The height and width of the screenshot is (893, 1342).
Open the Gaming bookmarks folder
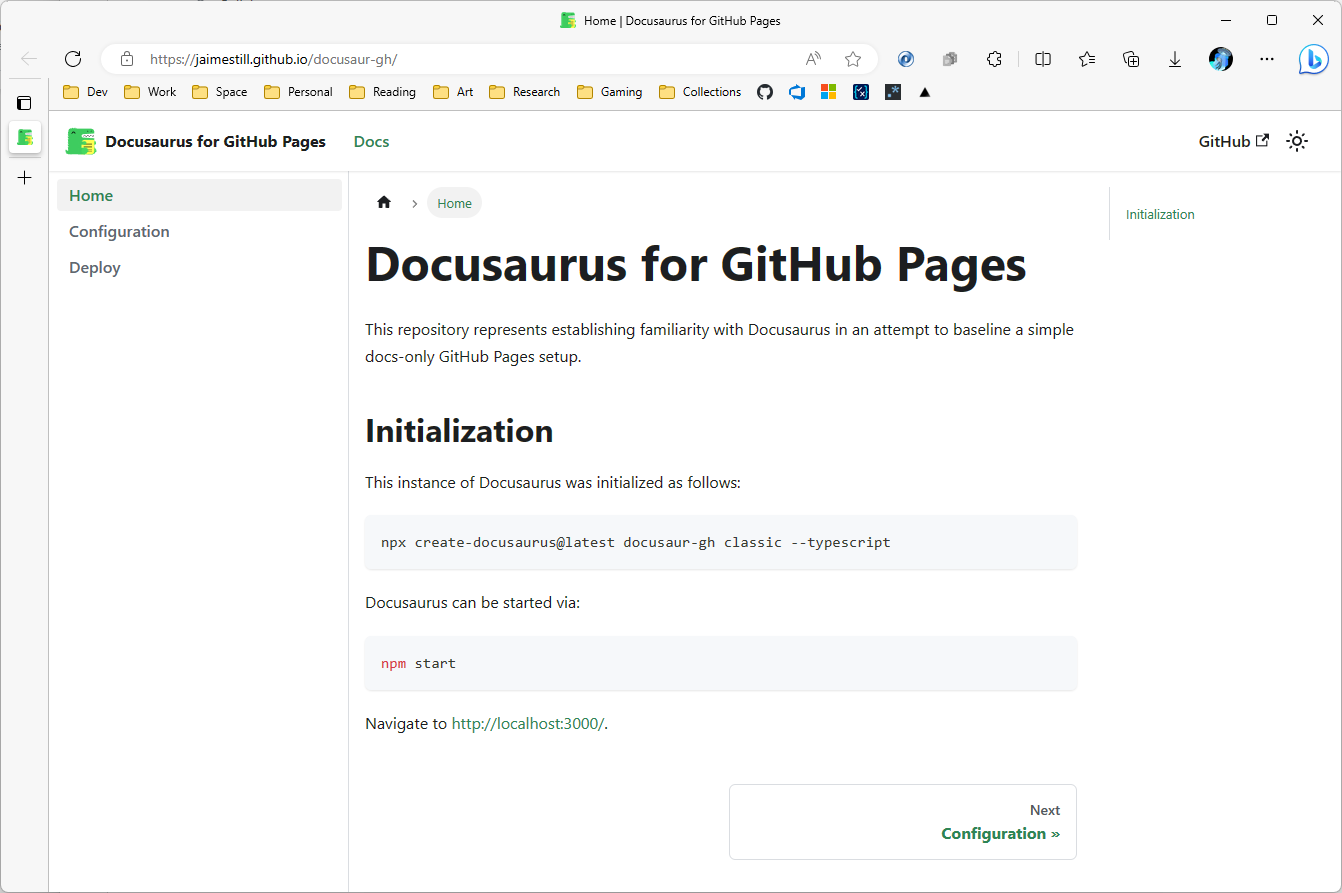tap(609, 92)
